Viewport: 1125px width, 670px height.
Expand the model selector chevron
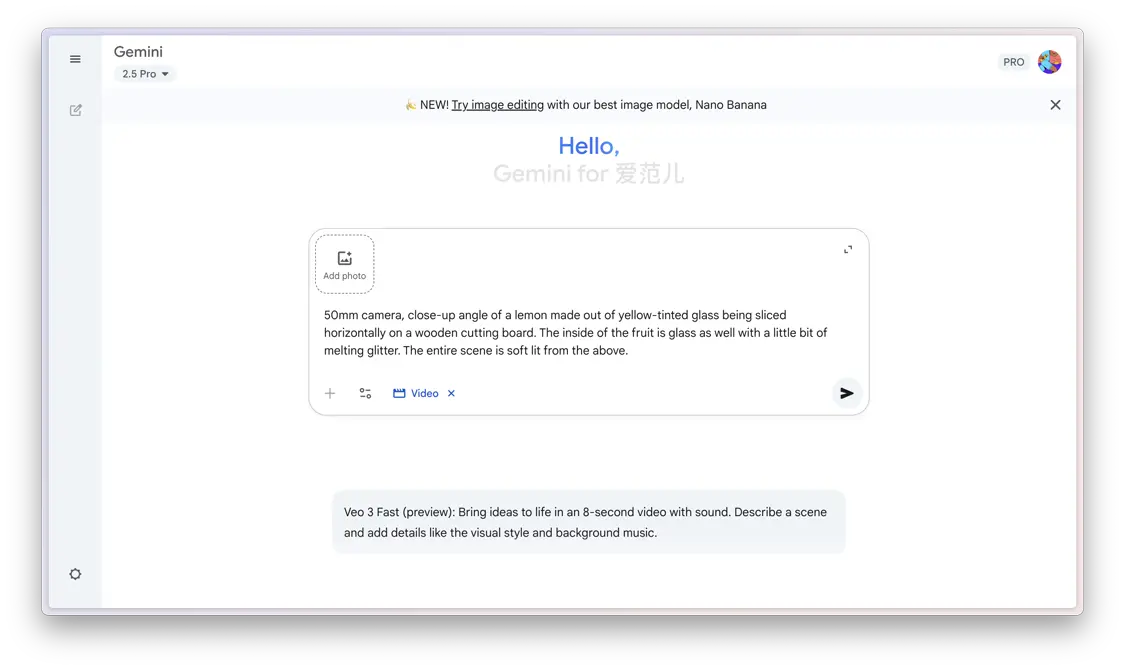pos(166,73)
